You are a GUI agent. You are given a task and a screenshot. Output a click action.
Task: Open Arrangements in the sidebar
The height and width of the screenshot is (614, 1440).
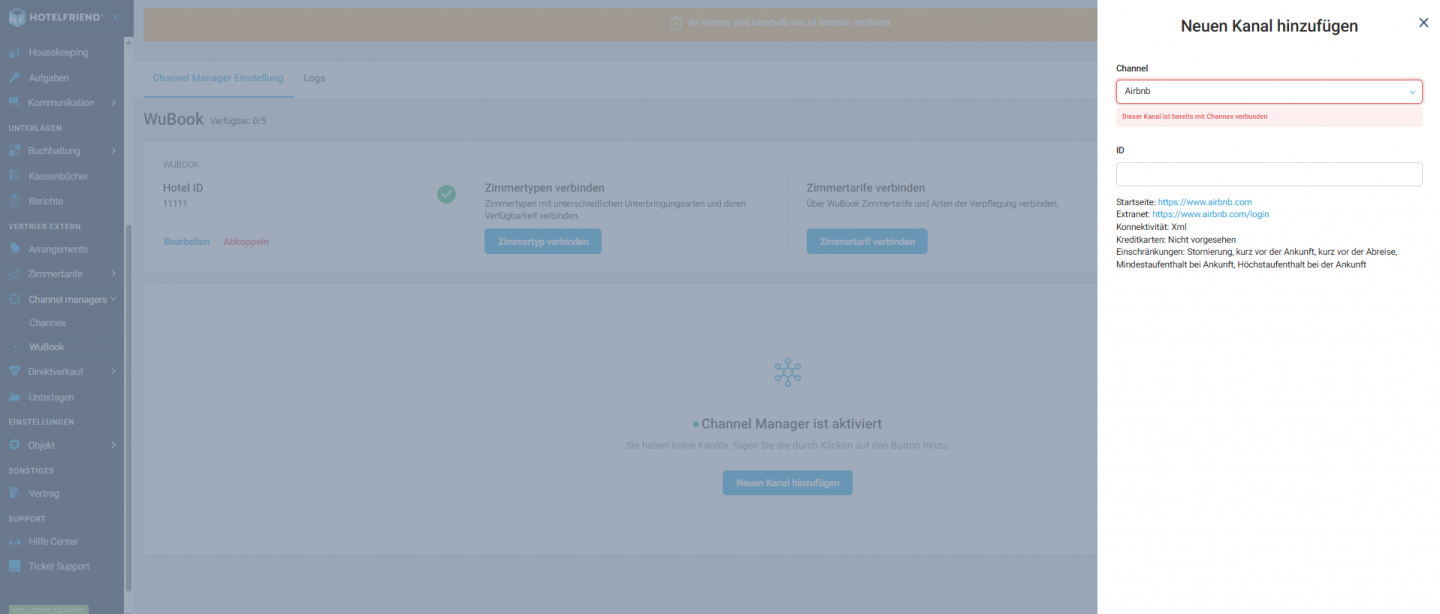tap(58, 249)
